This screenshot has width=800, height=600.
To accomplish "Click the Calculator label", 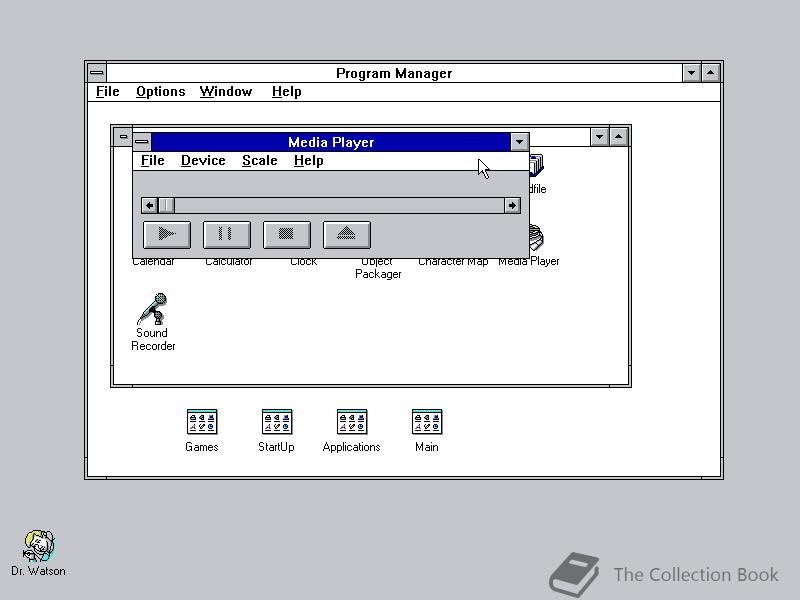I will (x=229, y=262).
